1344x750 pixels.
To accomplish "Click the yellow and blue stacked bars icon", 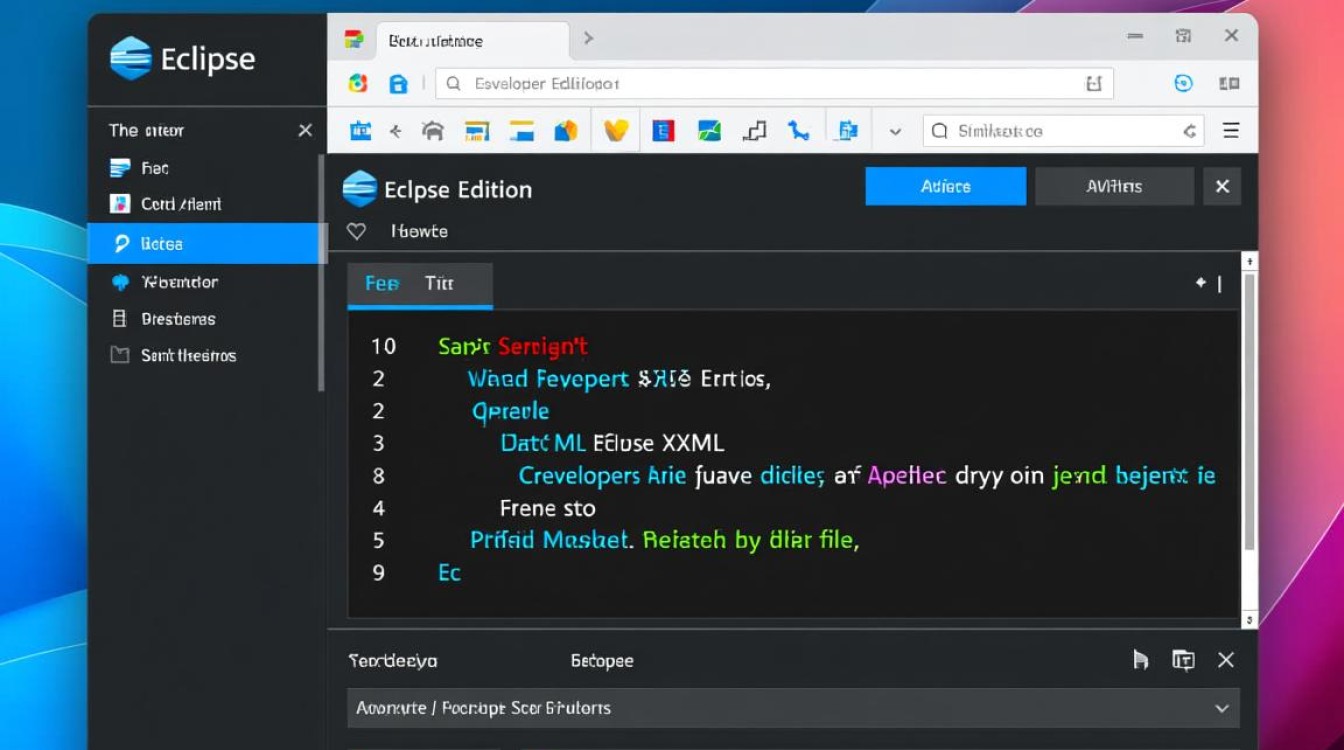I will pyautogui.click(x=521, y=131).
